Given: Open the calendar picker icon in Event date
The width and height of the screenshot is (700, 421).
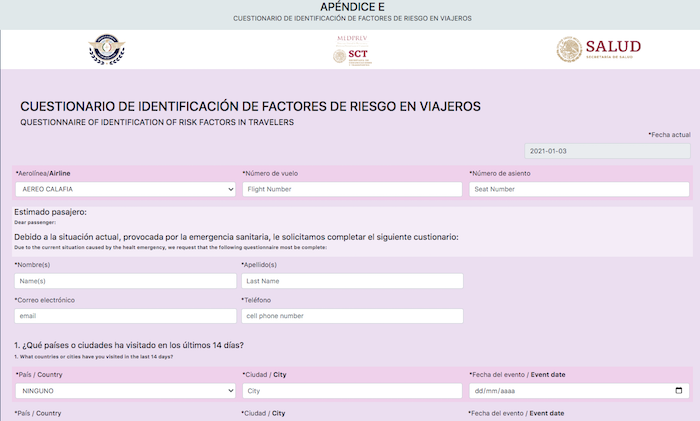Looking at the screenshot, I should [x=679, y=391].
